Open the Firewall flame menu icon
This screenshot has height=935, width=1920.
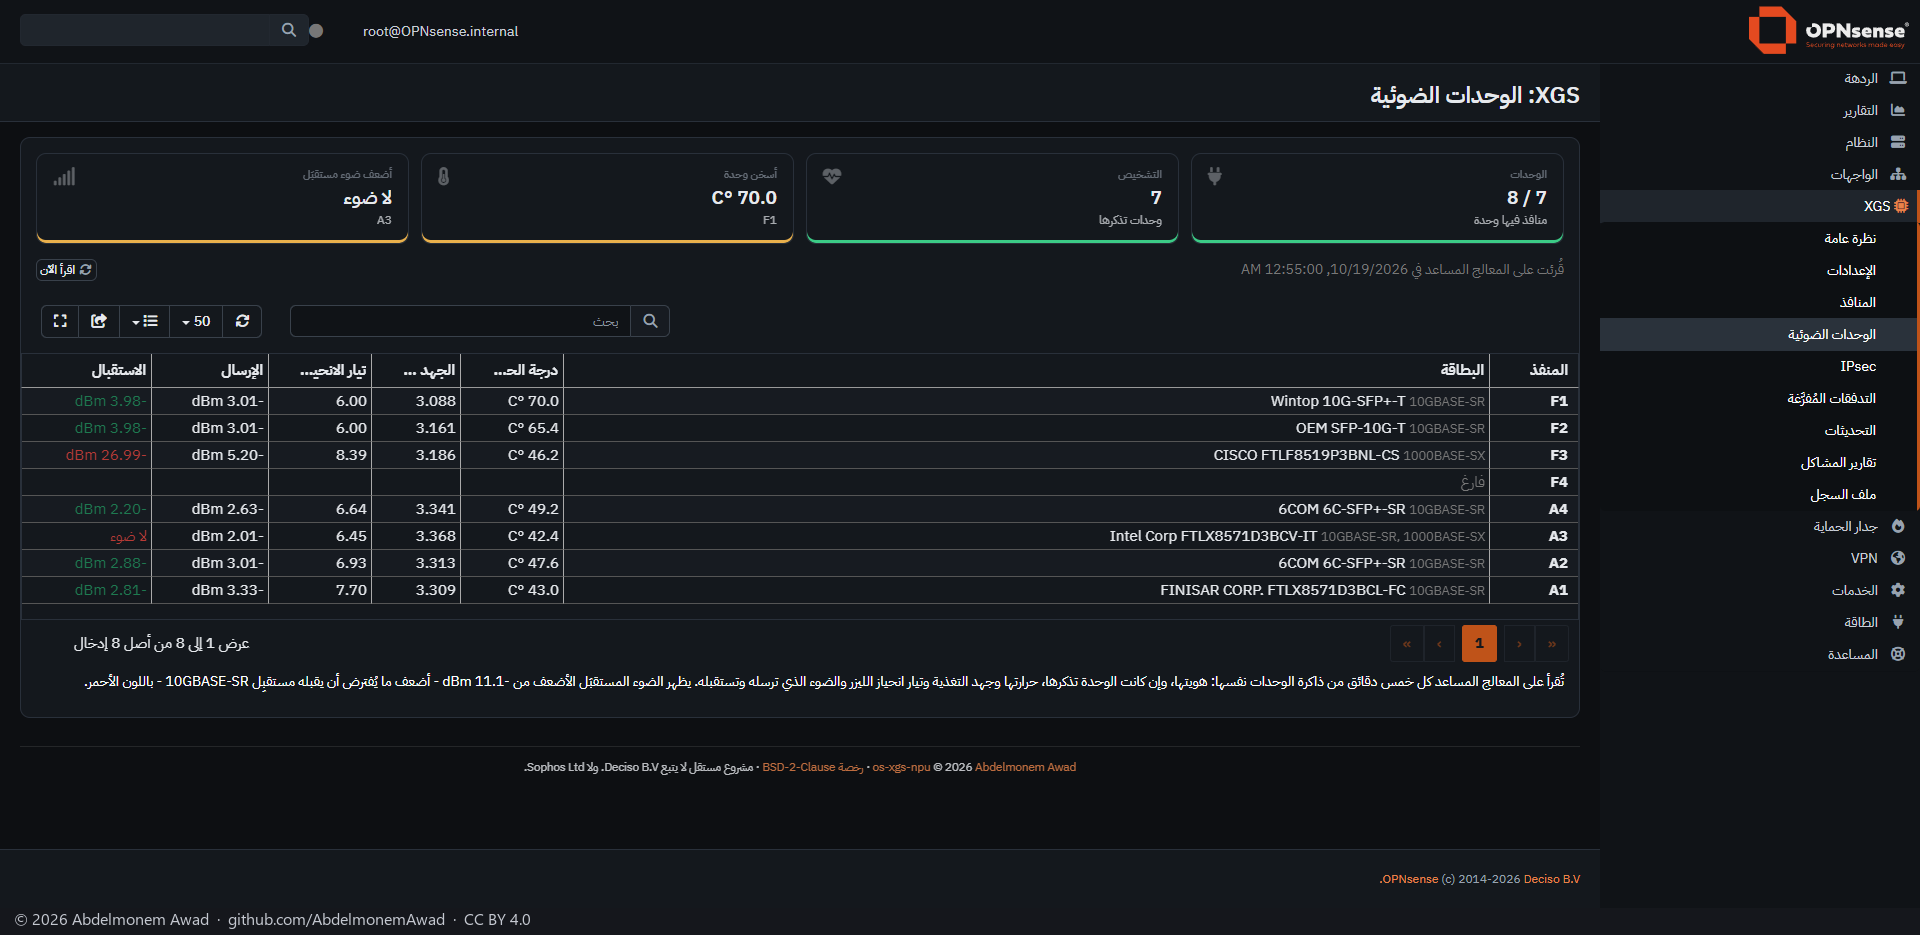coord(1898,526)
